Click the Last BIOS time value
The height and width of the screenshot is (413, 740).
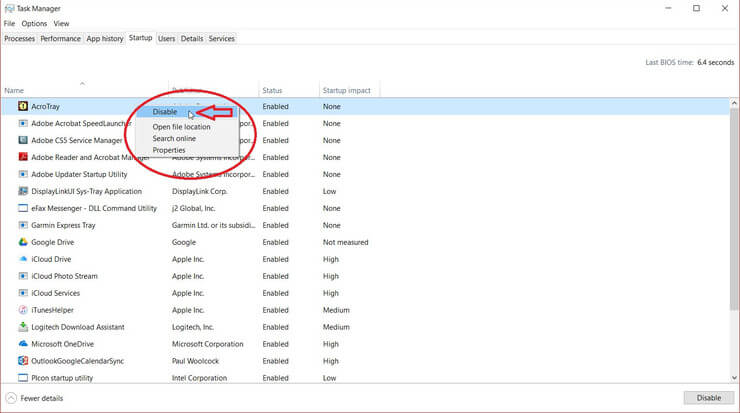pos(715,62)
